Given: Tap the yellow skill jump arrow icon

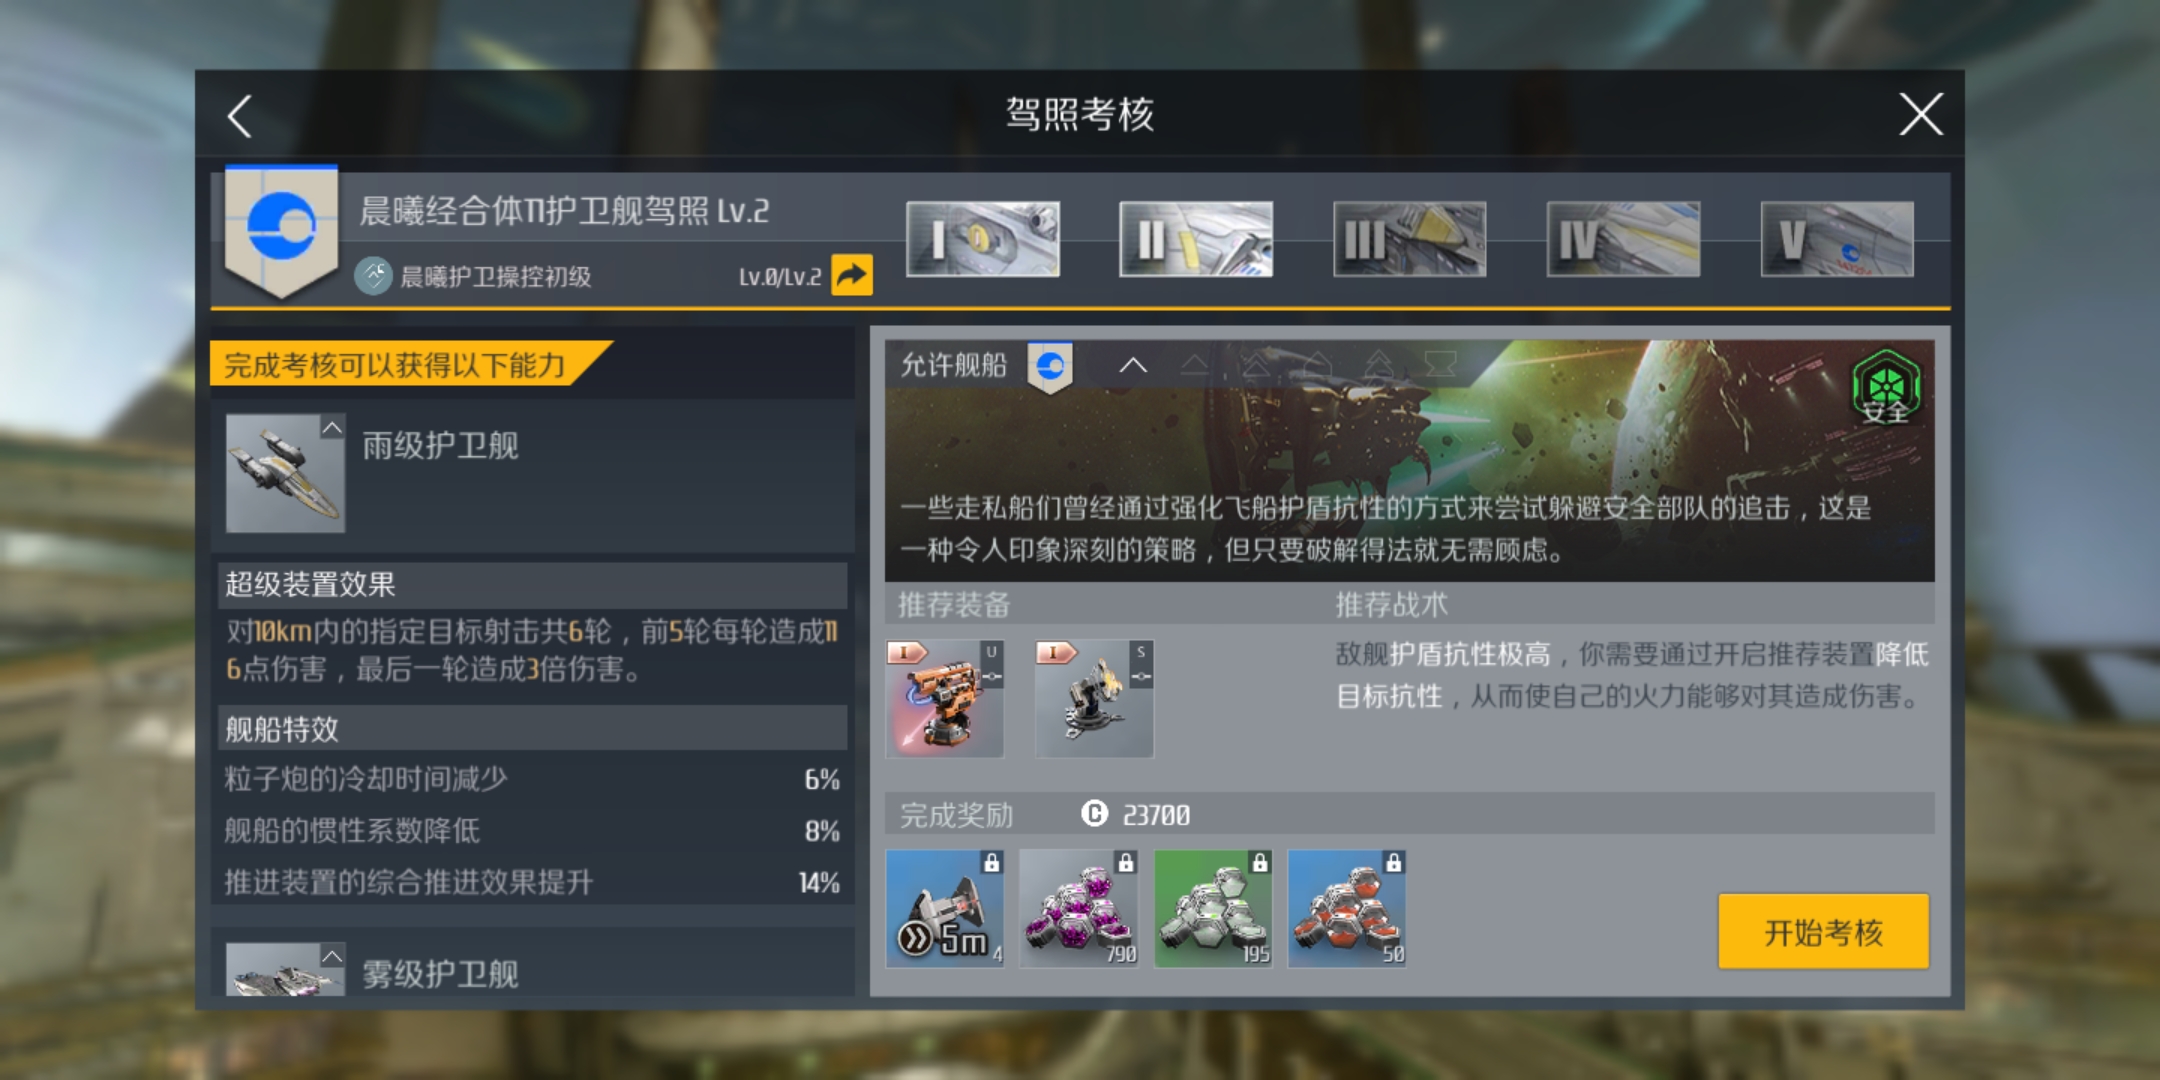Looking at the screenshot, I should (x=851, y=275).
